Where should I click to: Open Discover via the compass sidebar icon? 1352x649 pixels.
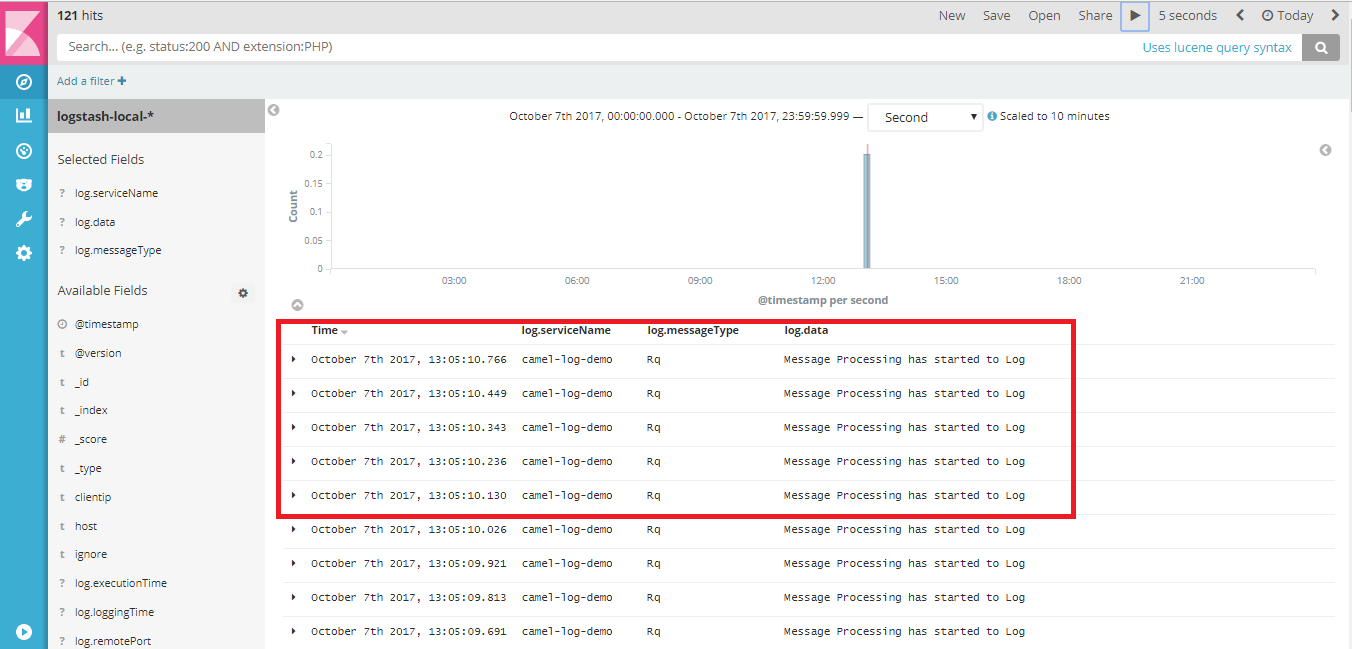pos(24,82)
